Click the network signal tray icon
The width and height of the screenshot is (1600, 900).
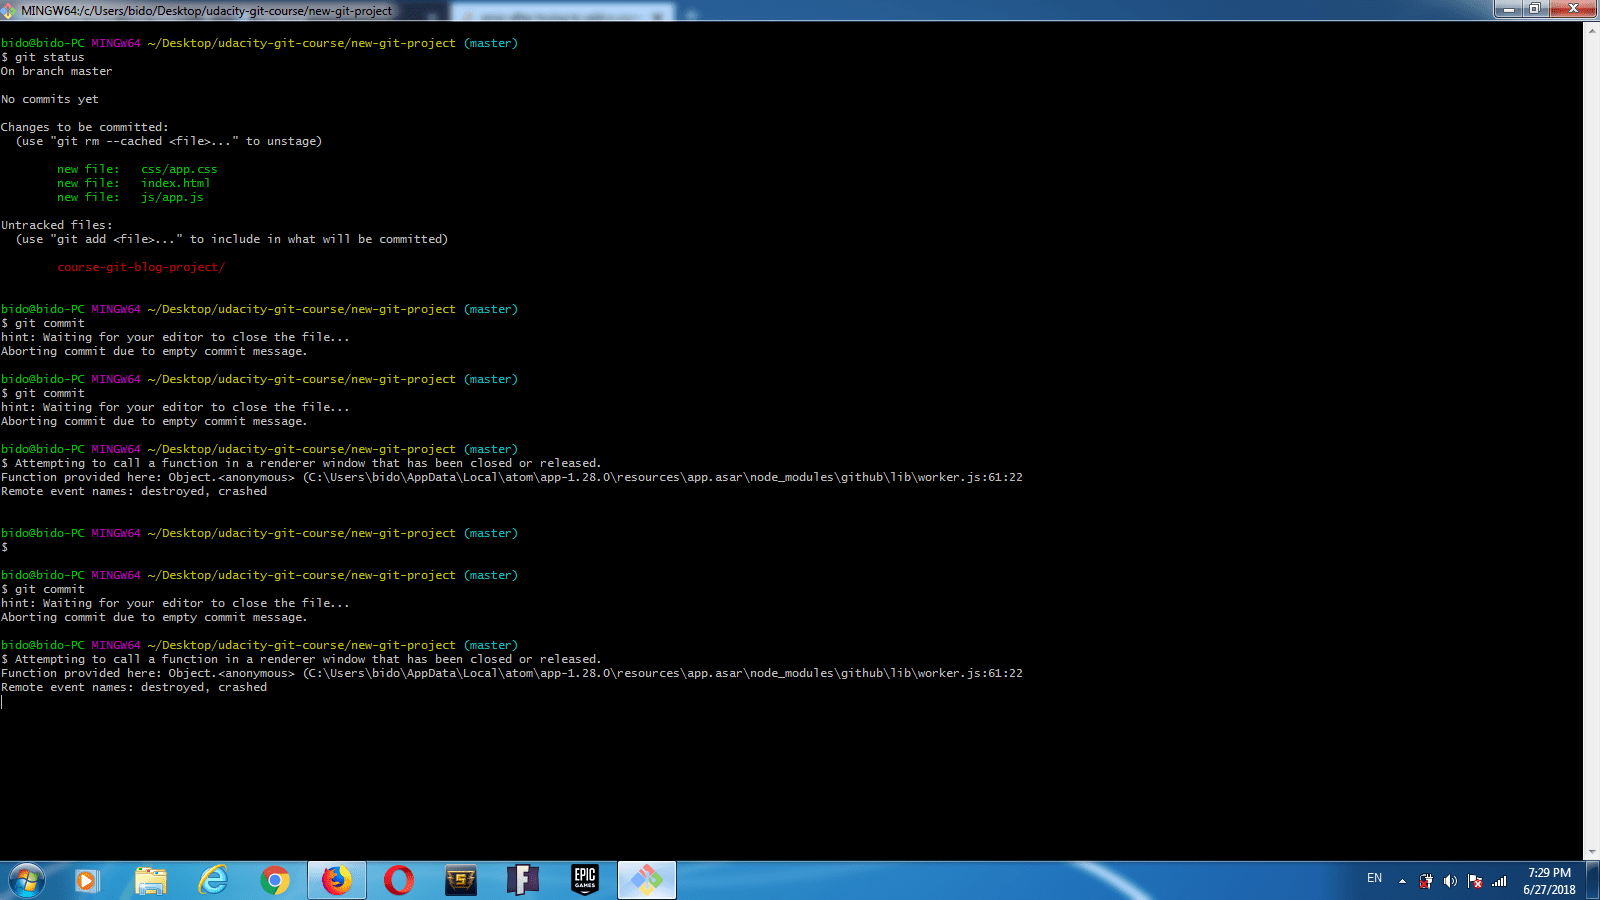pos(1499,881)
